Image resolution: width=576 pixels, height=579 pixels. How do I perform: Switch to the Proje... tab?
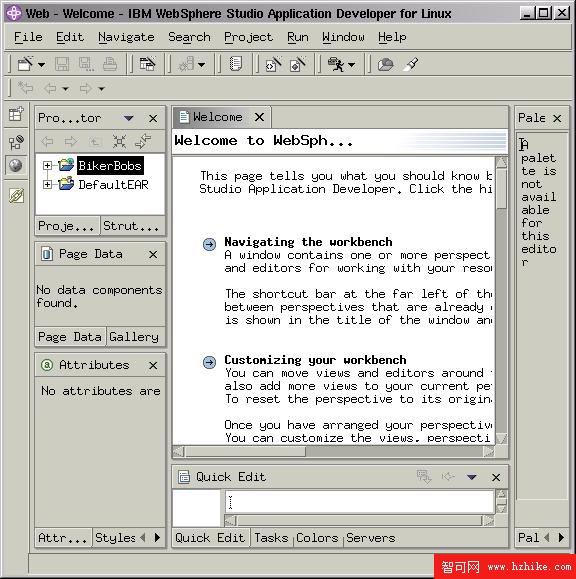(x=67, y=226)
